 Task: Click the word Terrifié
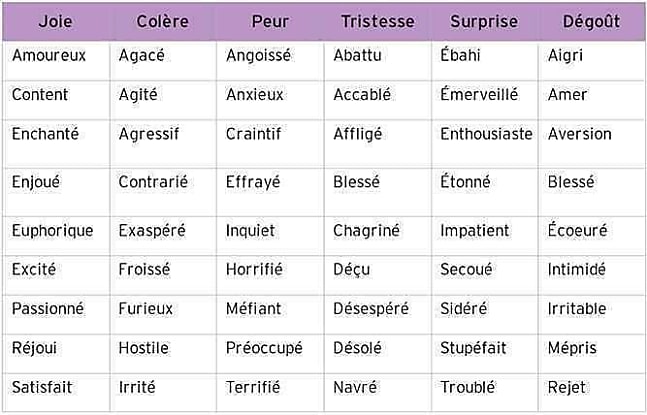click(253, 387)
